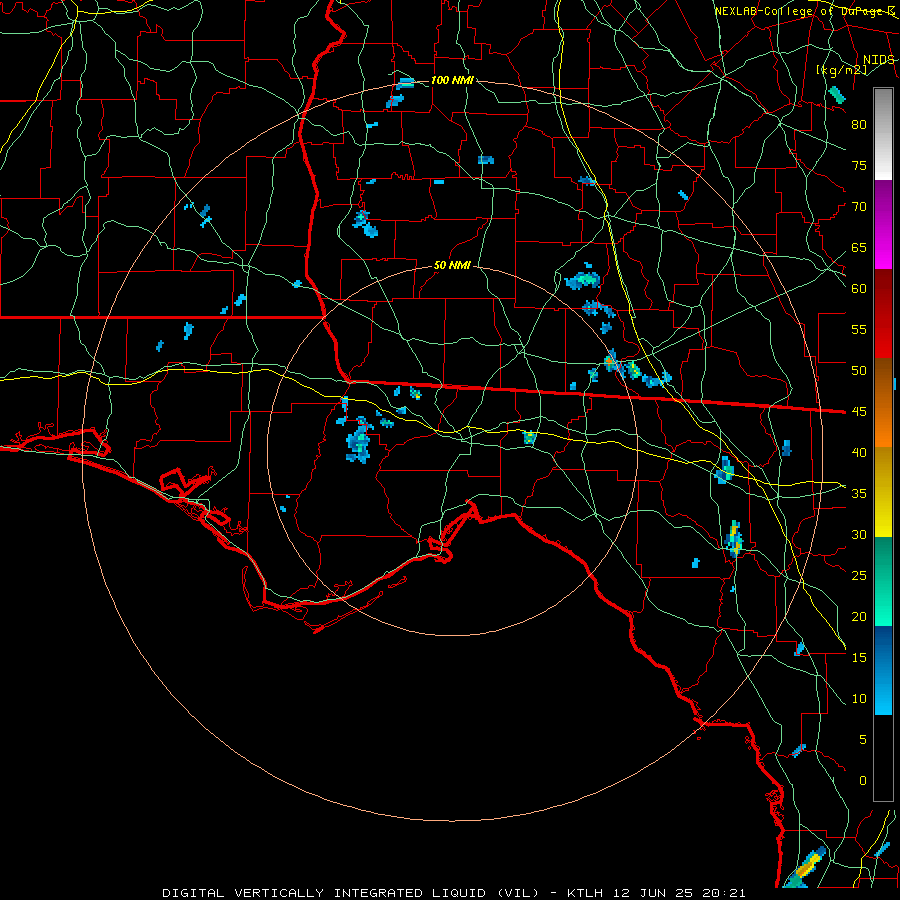Screen dimensions: 900x900
Task: Click the "NIDS" label above the scale
Action: click(x=879, y=60)
